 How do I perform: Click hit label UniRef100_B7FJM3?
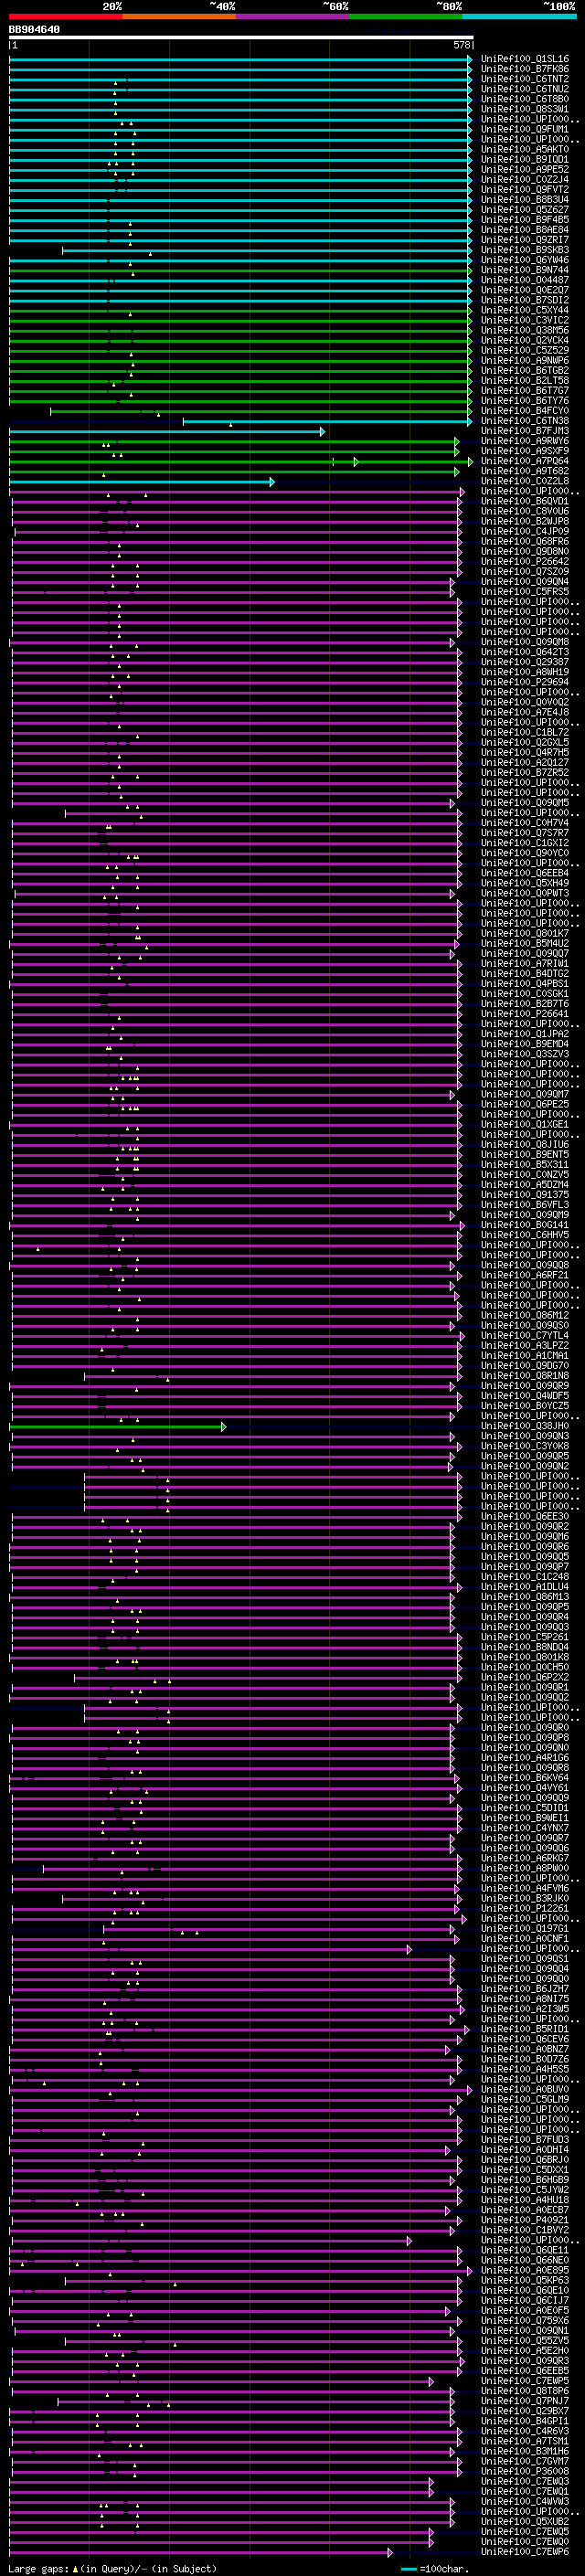coord(525,431)
